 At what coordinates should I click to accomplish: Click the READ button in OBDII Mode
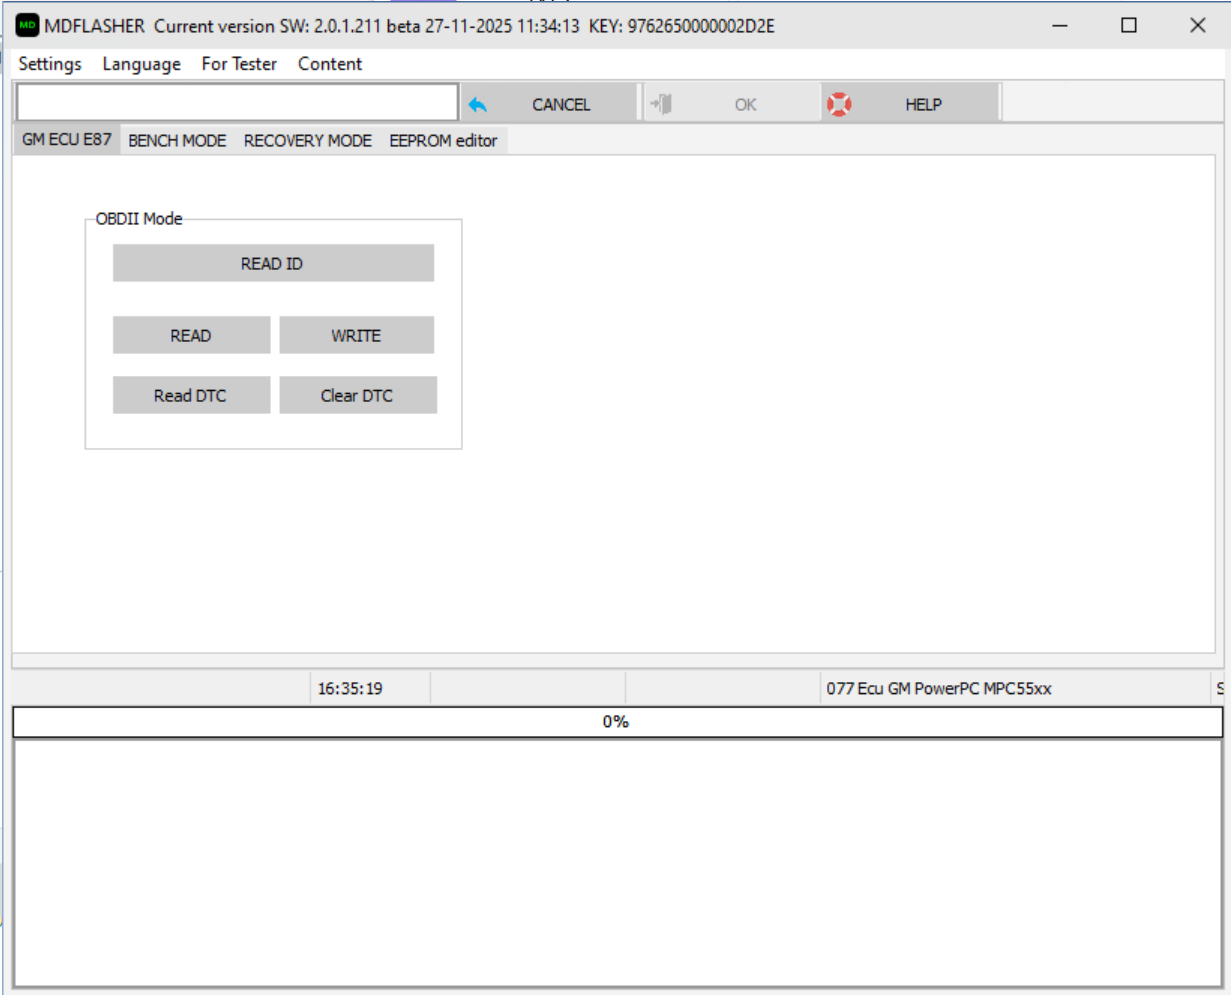tap(191, 336)
